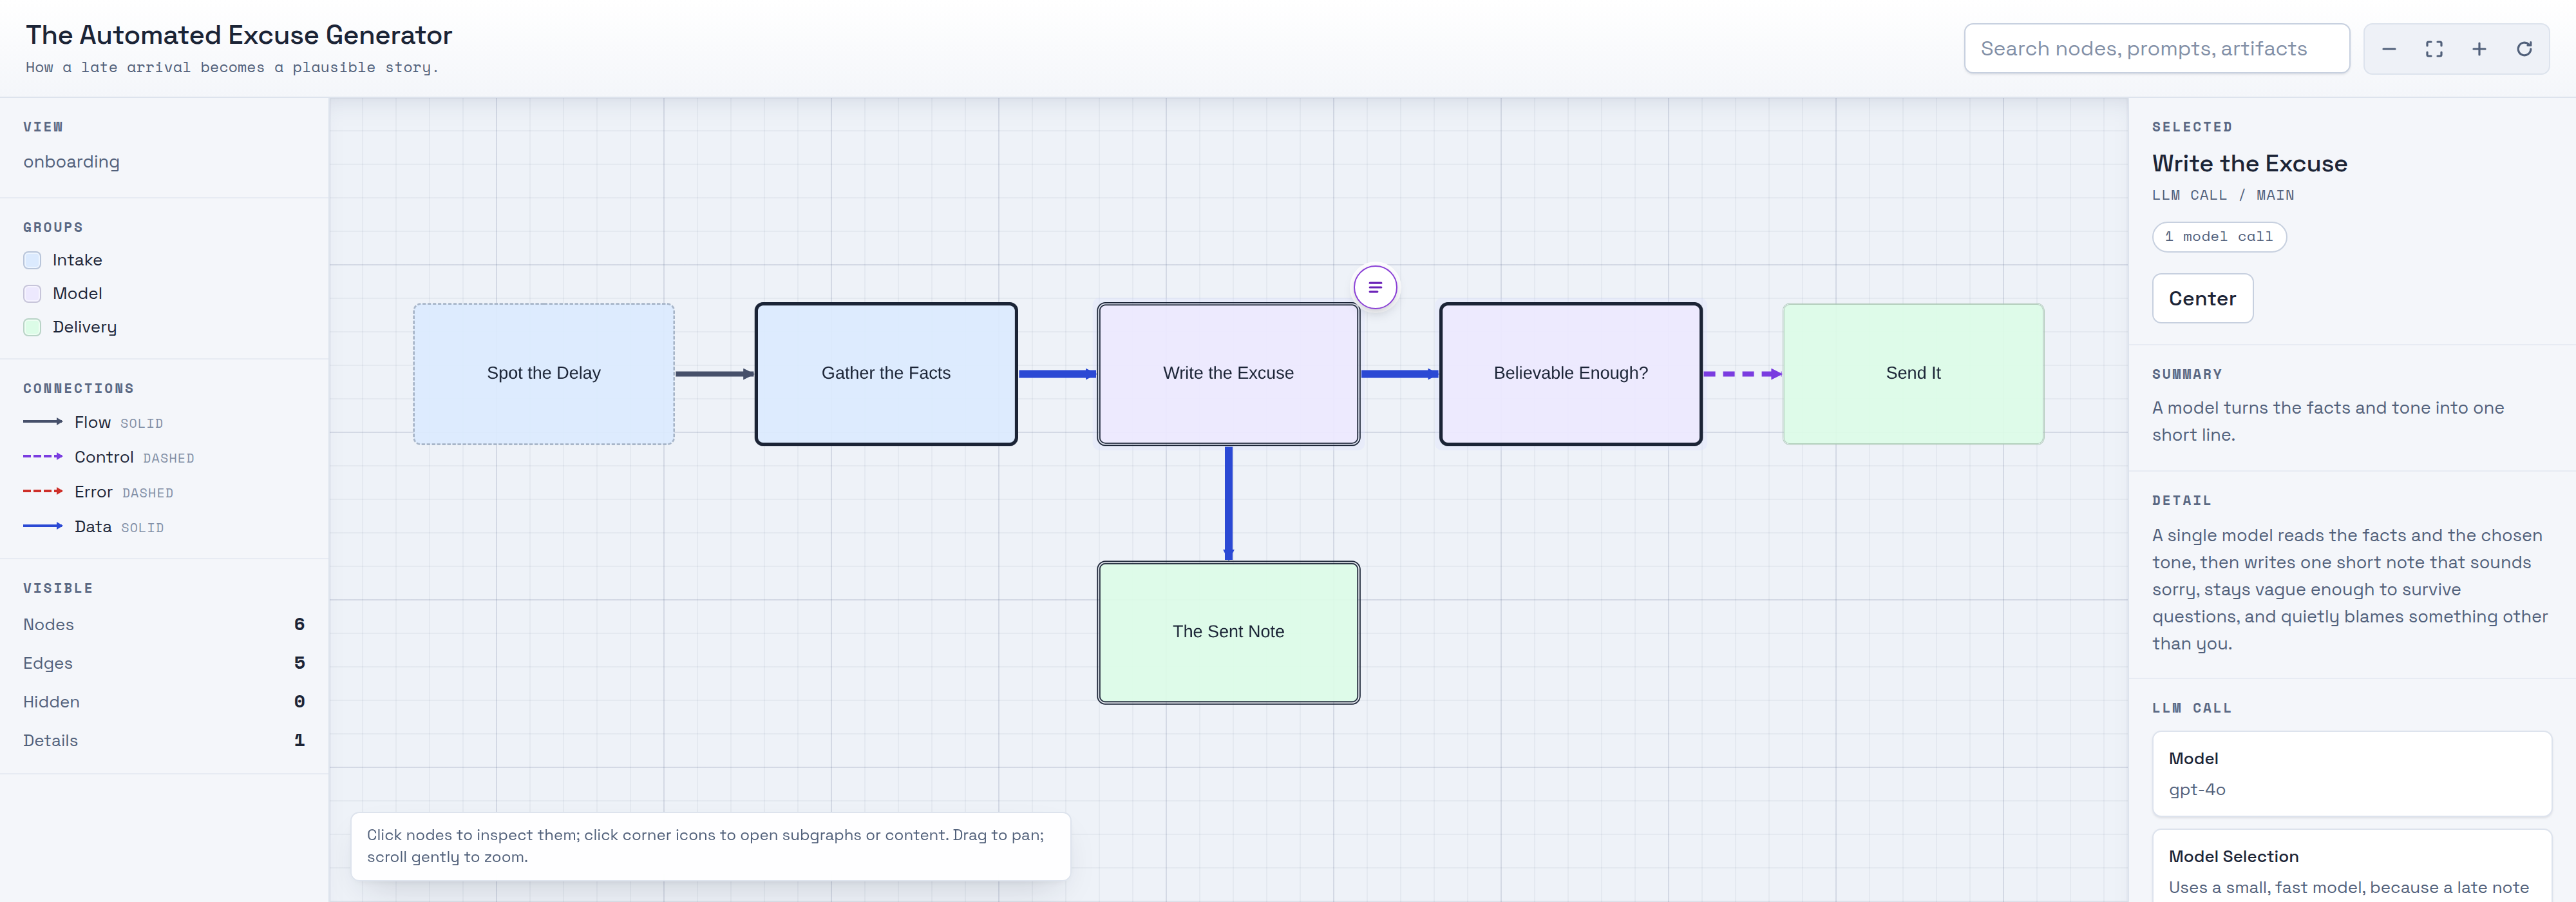Viewport: 2576px width, 902px height.
Task: Click the Nodes count row
Action: tap(164, 624)
